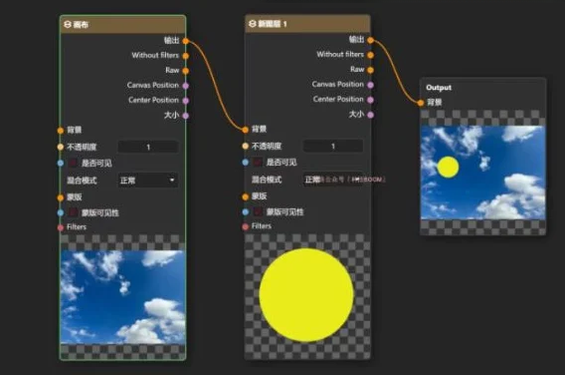Click yellow circle preview in 新图层 1 node
Viewport: 565px width, 375px height.
pyautogui.click(x=307, y=295)
